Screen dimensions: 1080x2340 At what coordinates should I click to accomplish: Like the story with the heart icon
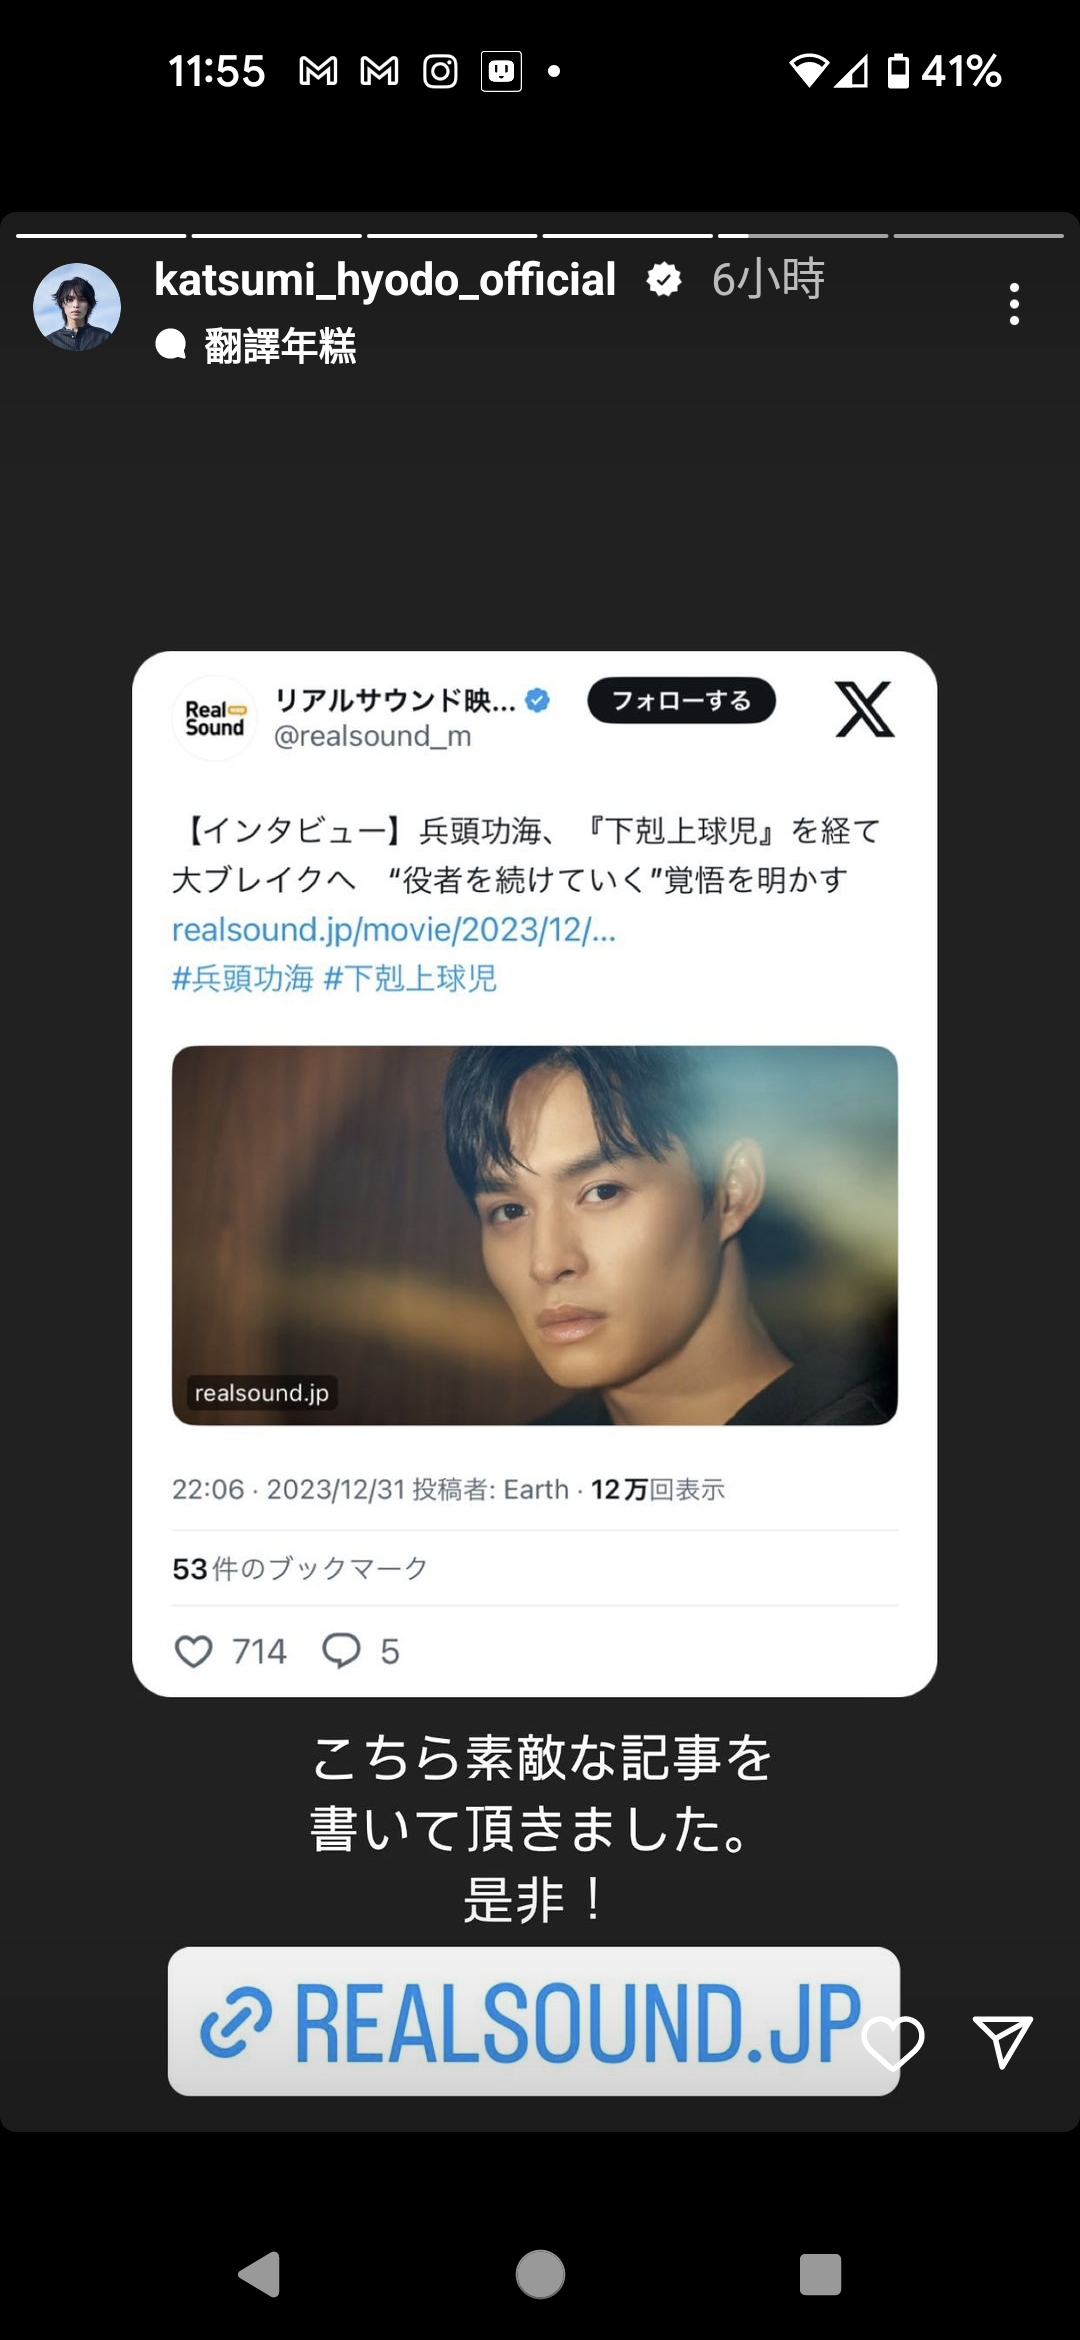point(892,2042)
